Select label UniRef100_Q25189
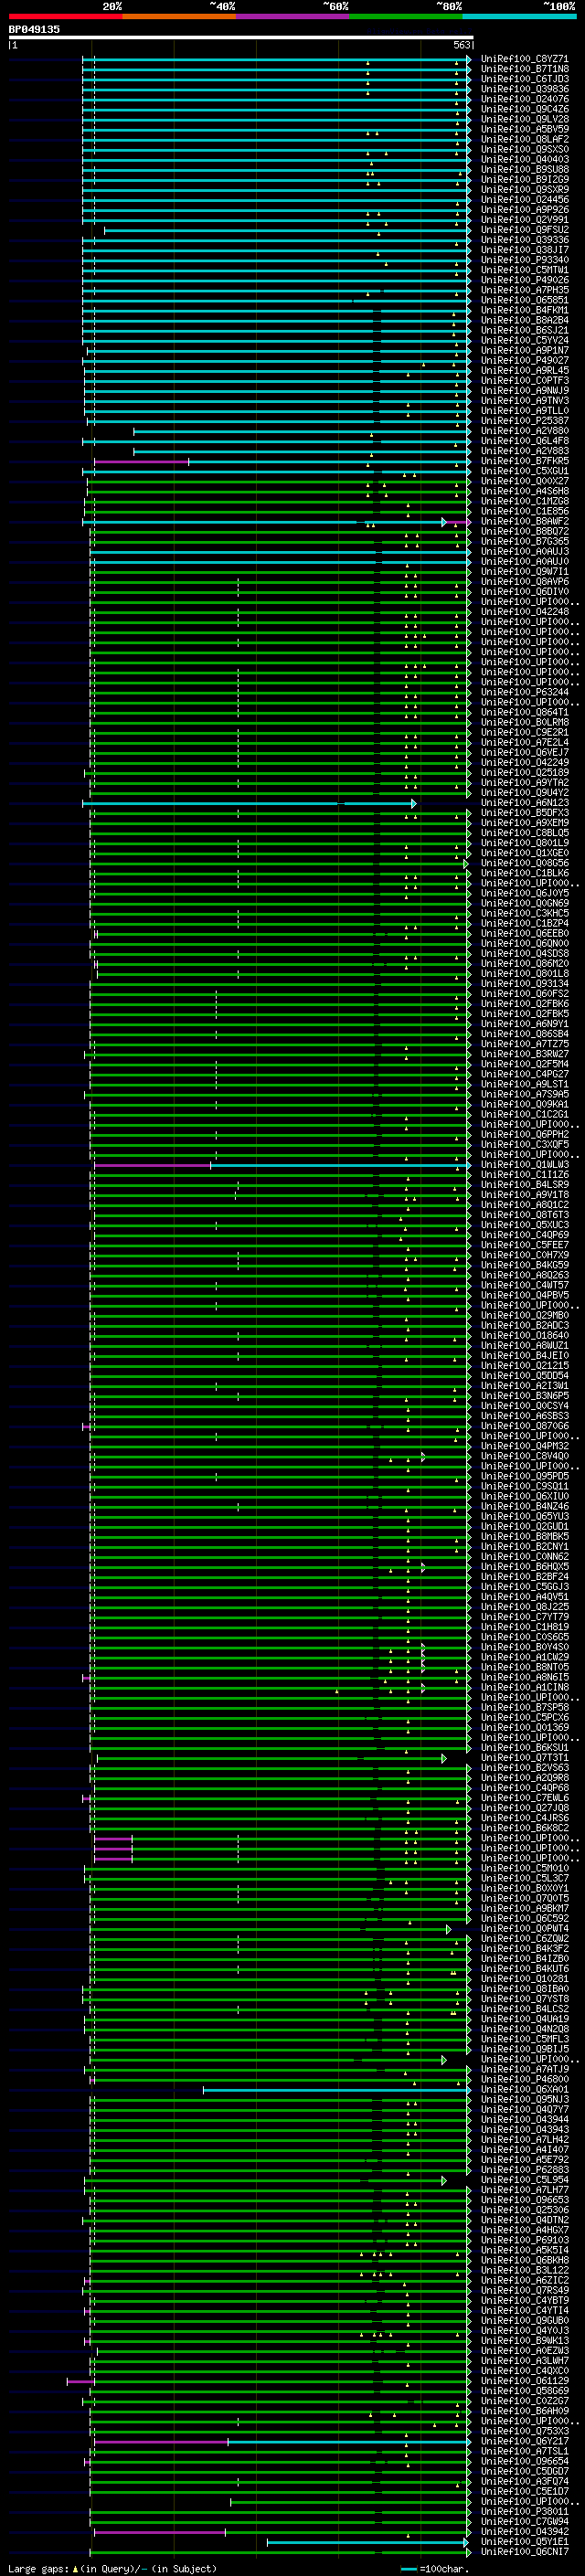Screen dimensions: 585x2576 (x=525, y=773)
